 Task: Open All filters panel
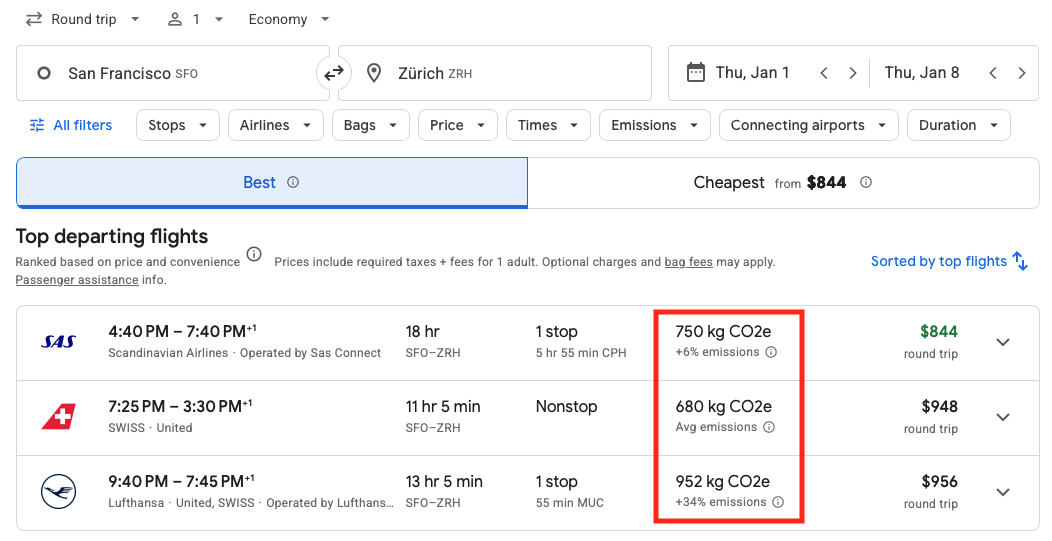(70, 126)
